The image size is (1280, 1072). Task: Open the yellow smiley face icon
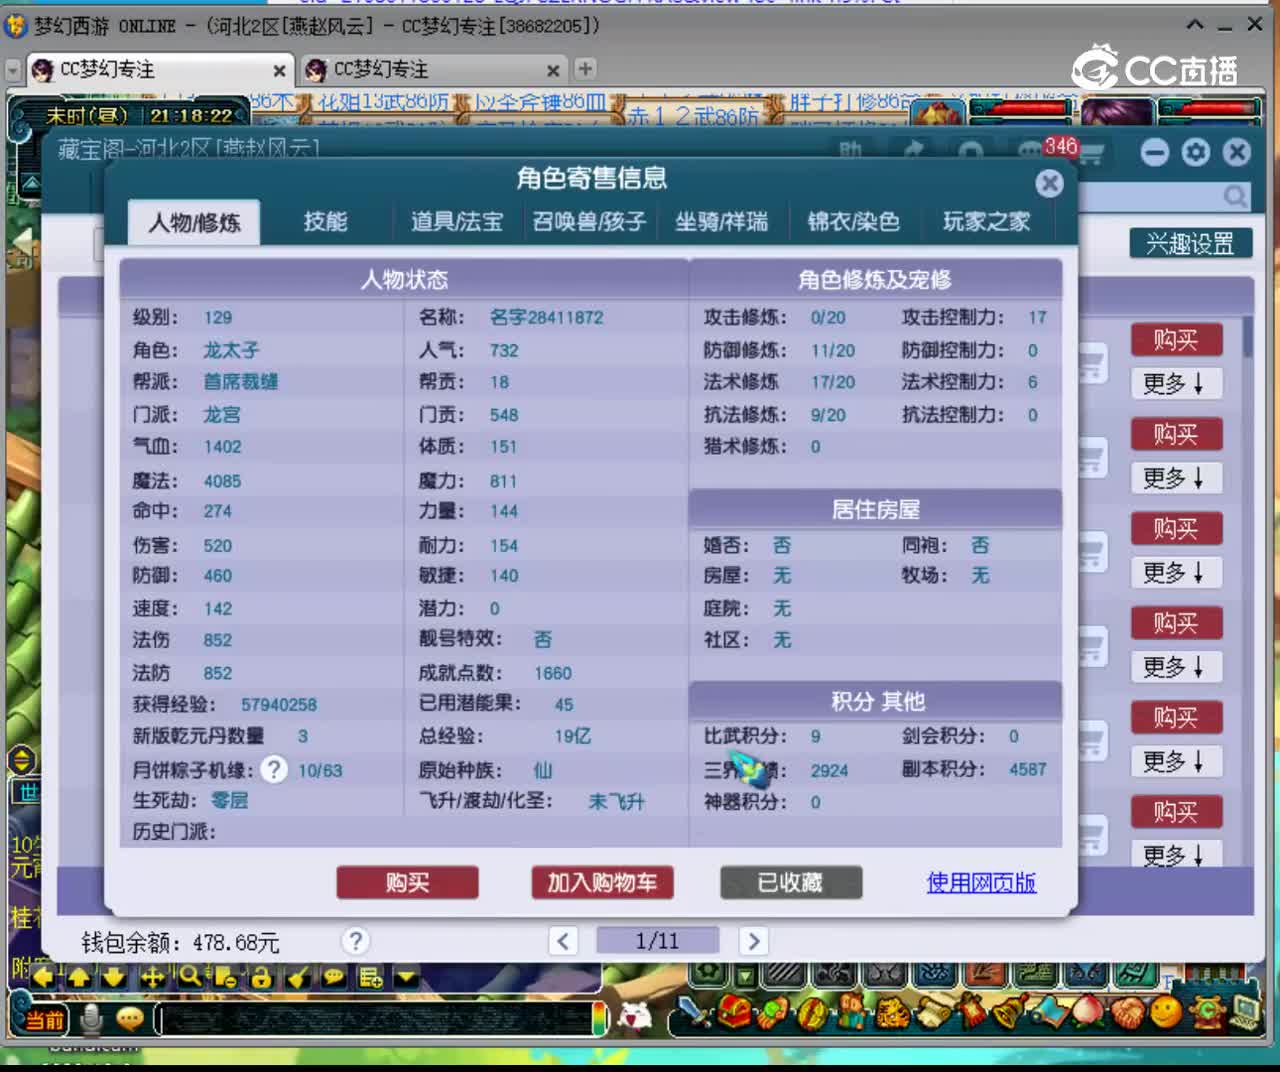(1166, 1012)
